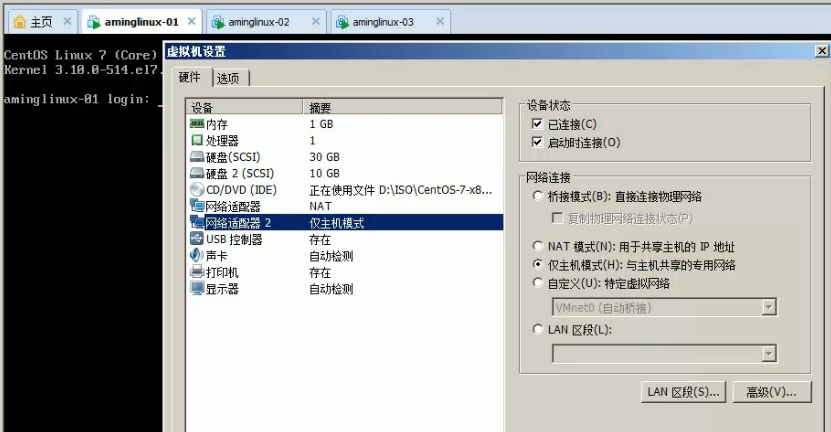Close the aminglinux-02 tab
This screenshot has width=831, height=432.
316,21
